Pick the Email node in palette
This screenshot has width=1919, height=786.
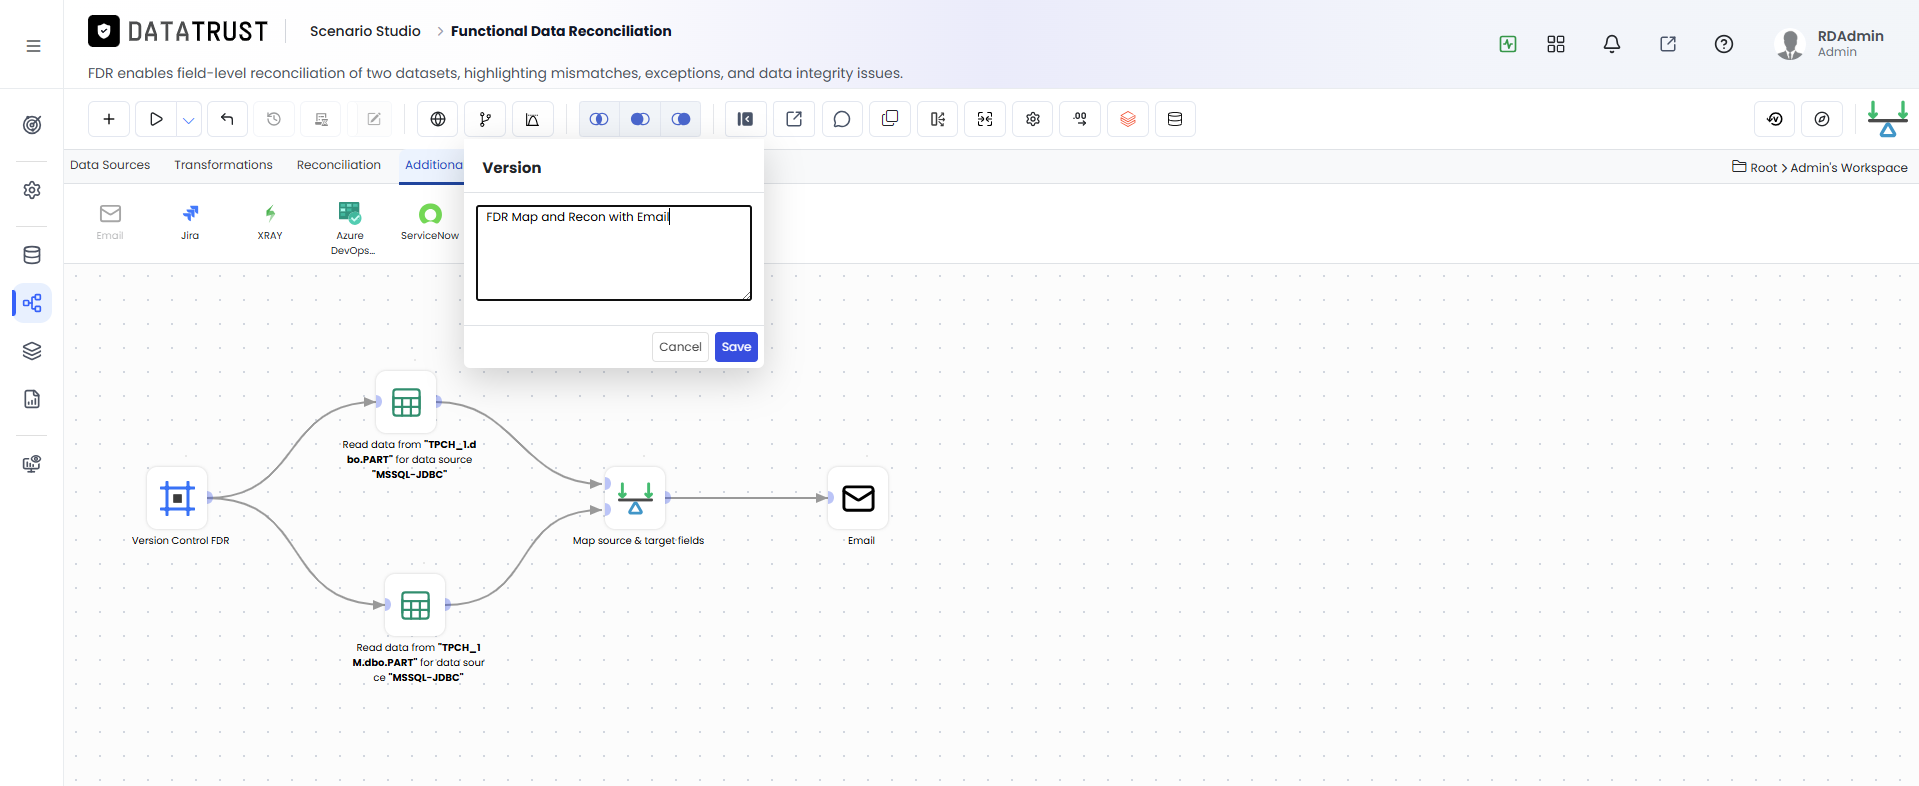(110, 222)
